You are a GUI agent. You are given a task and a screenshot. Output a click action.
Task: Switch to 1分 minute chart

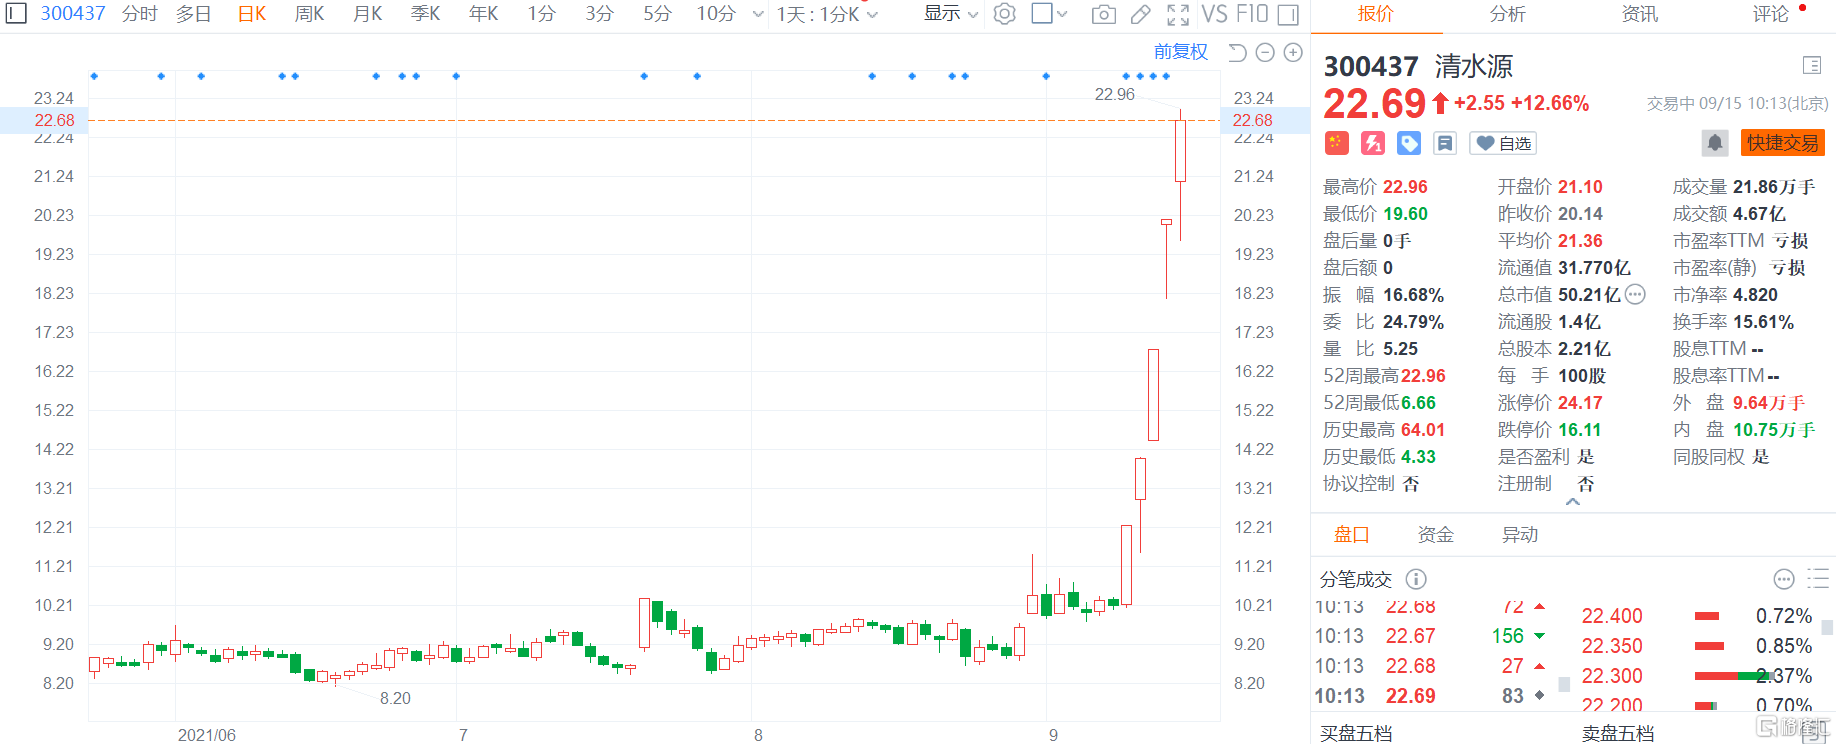[x=541, y=14]
